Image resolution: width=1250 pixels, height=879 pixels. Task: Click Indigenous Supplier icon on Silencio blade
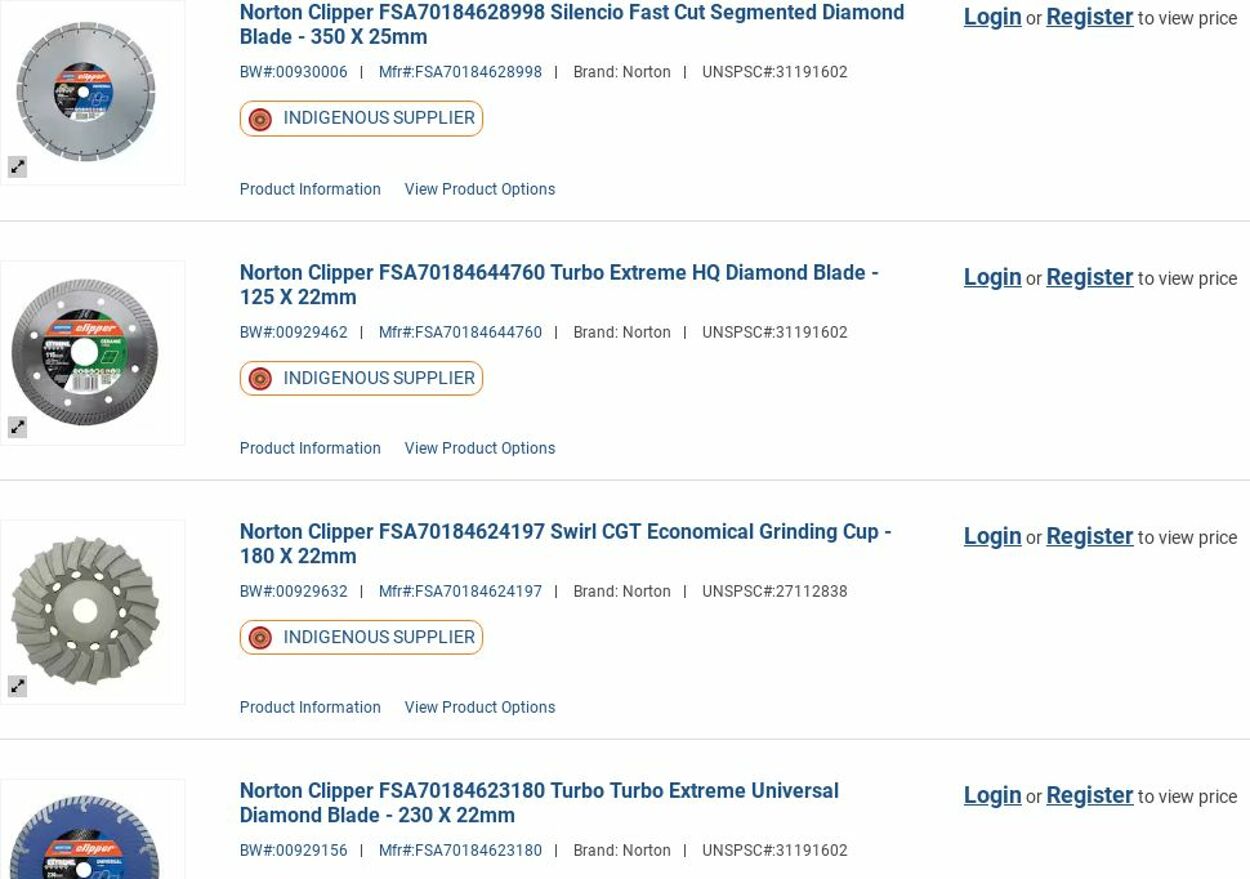coord(260,119)
